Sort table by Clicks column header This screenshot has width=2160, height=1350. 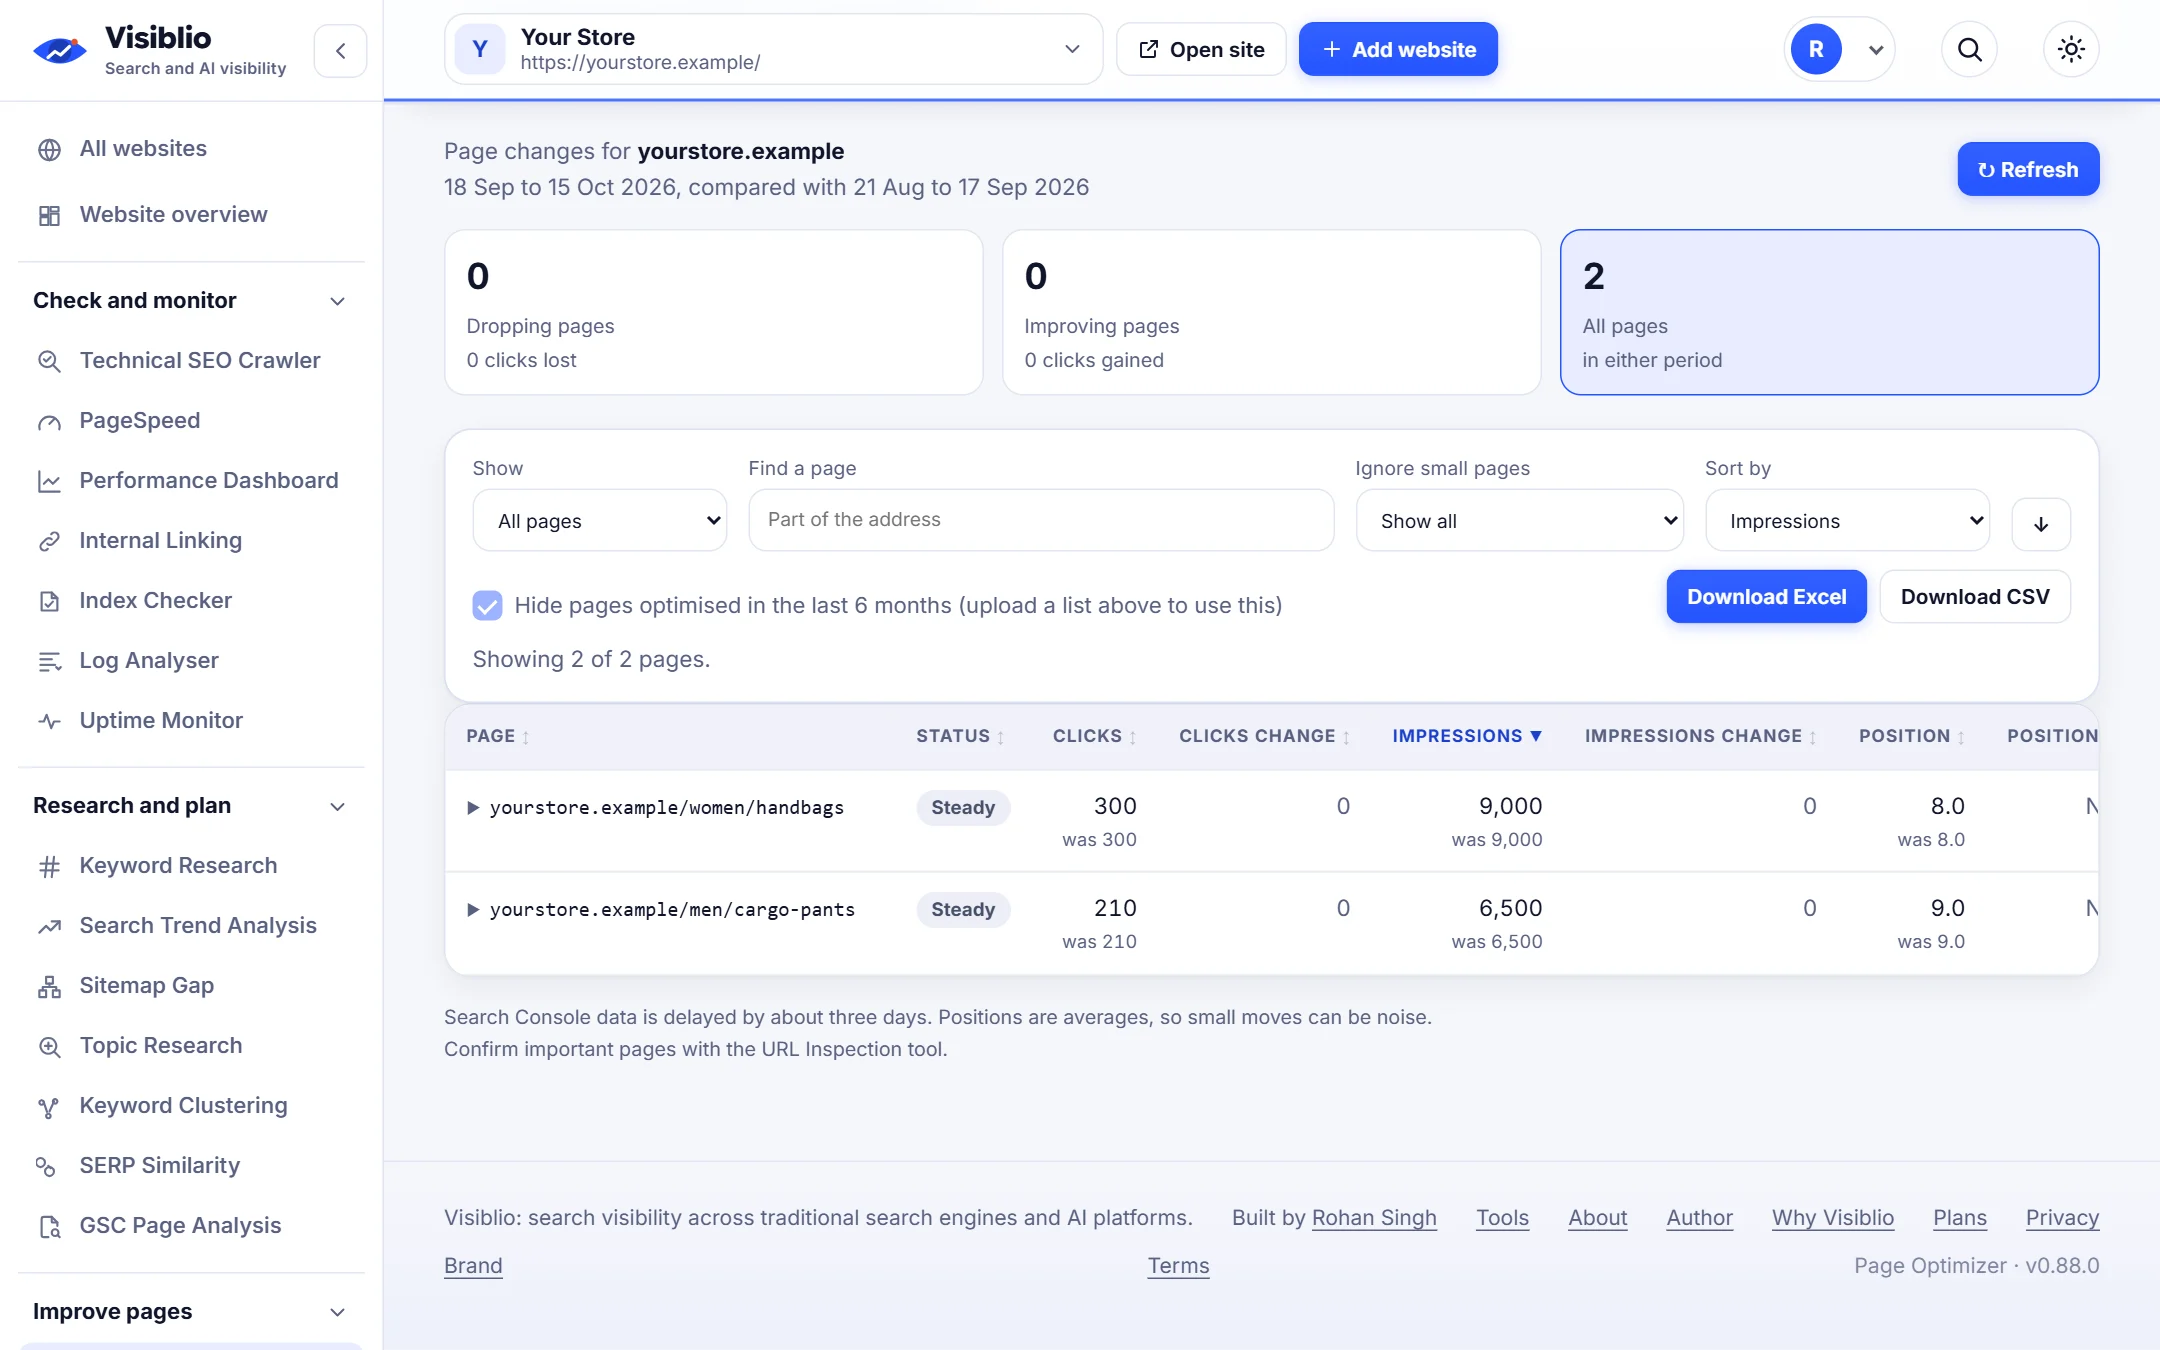point(1094,736)
